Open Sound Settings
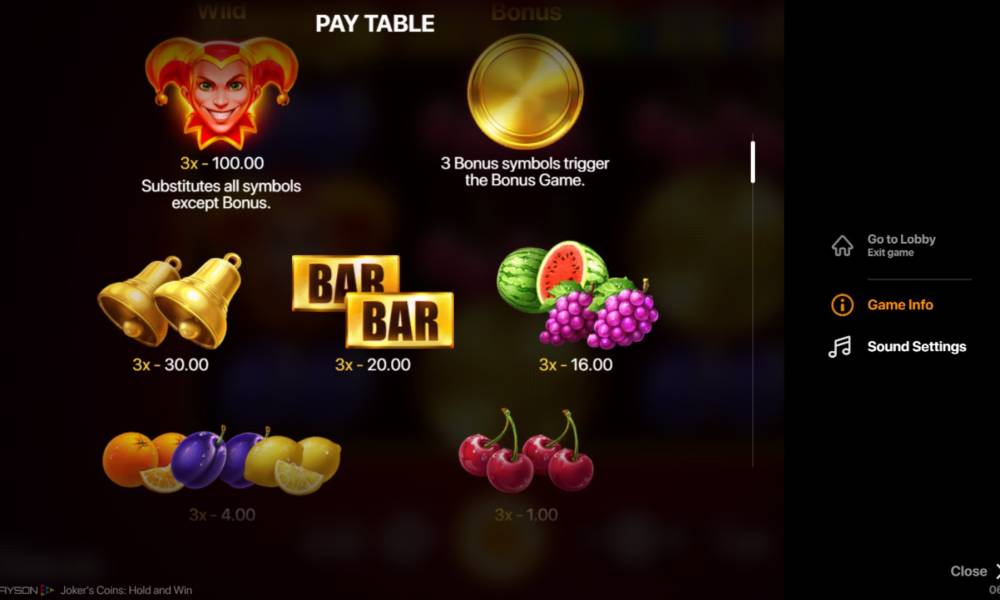This screenshot has height=600, width=1000. [x=916, y=347]
